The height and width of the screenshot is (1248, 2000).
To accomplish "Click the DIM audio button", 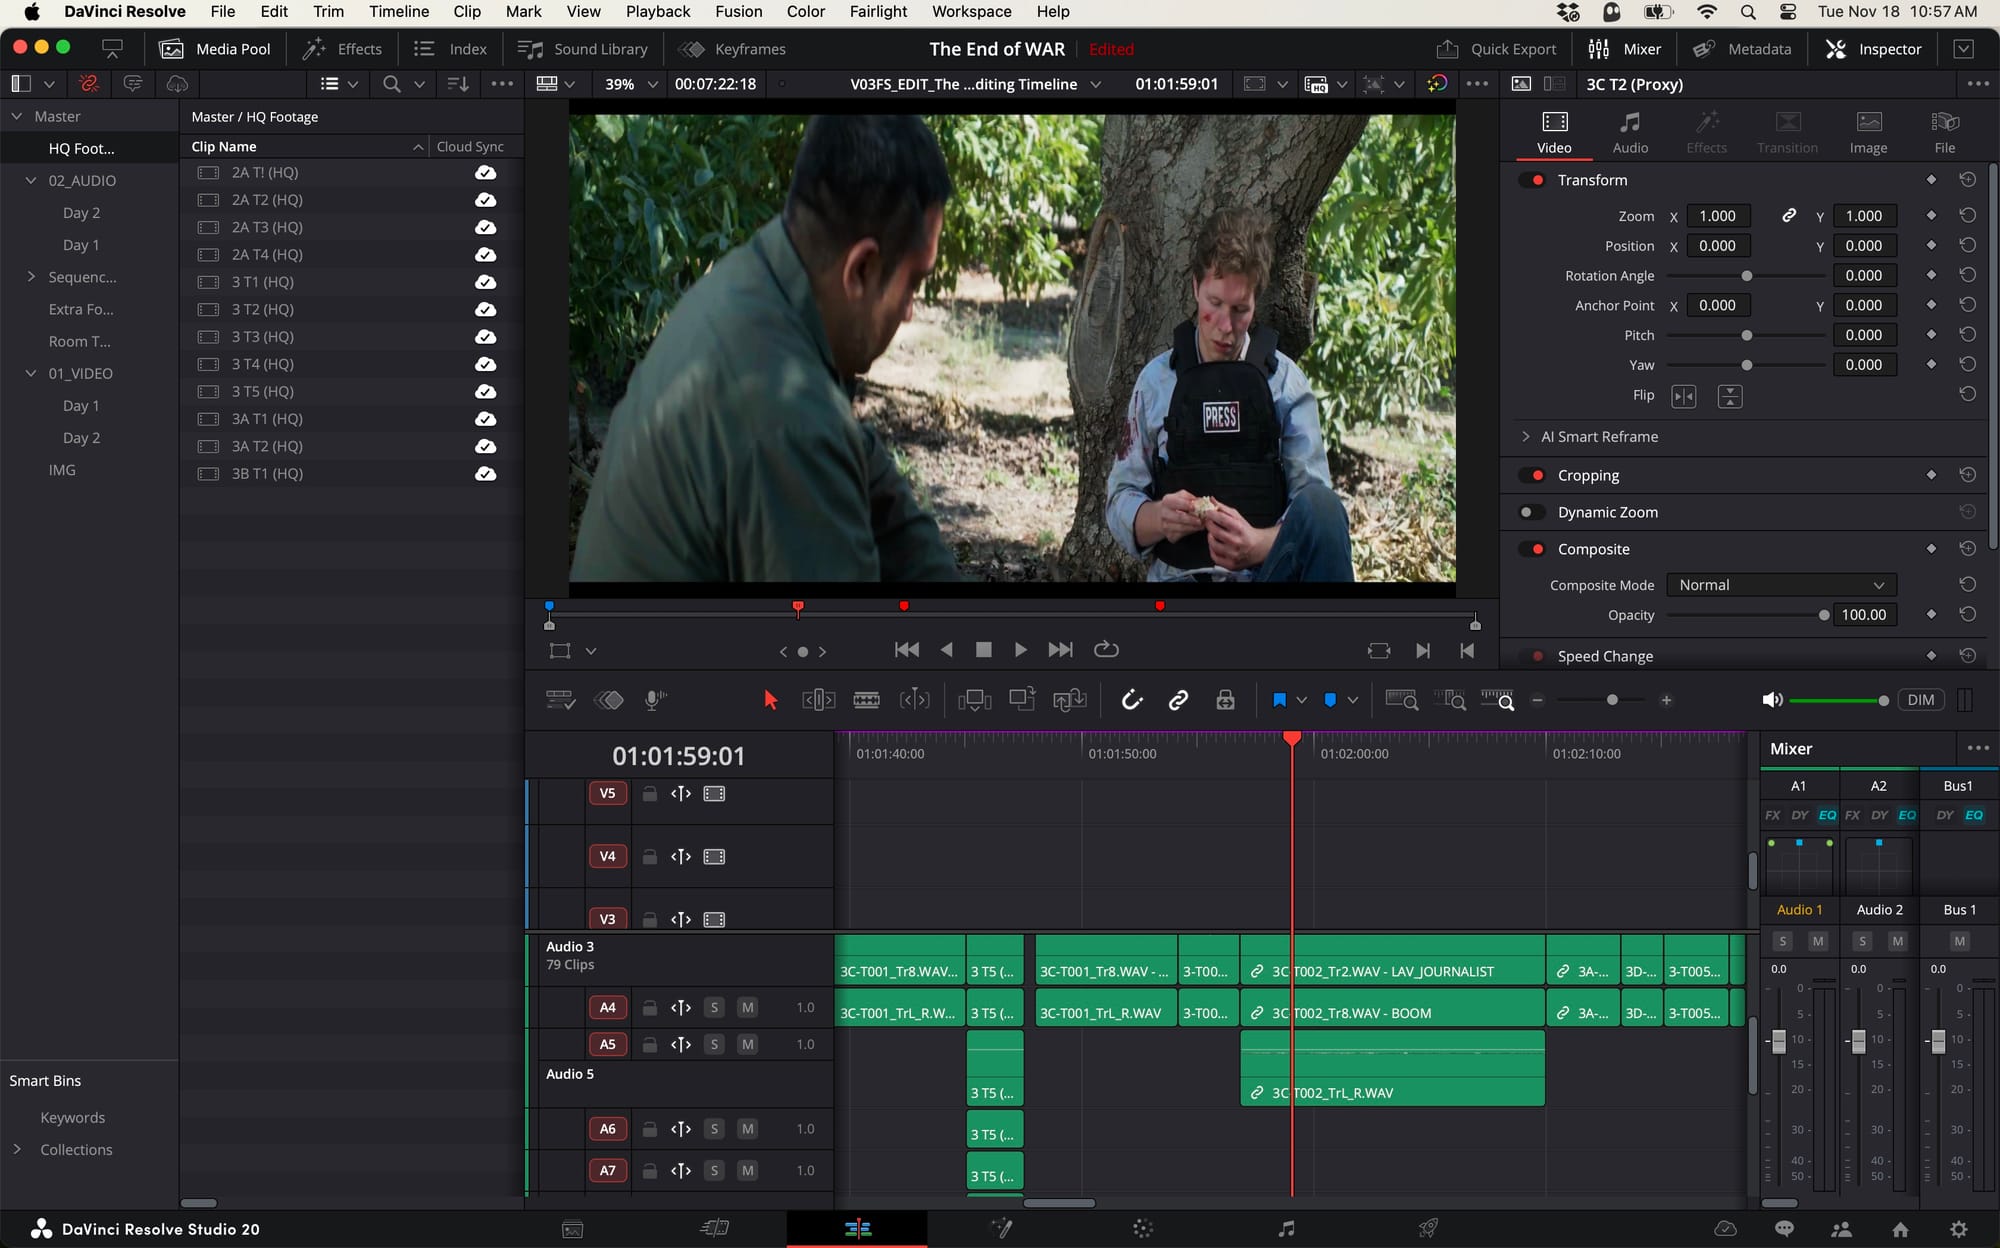I will [x=1920, y=700].
